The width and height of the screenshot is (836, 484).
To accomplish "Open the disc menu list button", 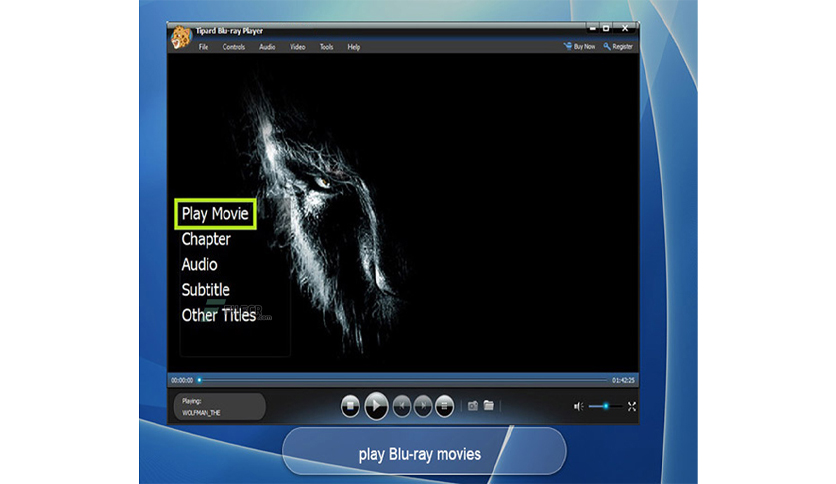I will point(444,406).
